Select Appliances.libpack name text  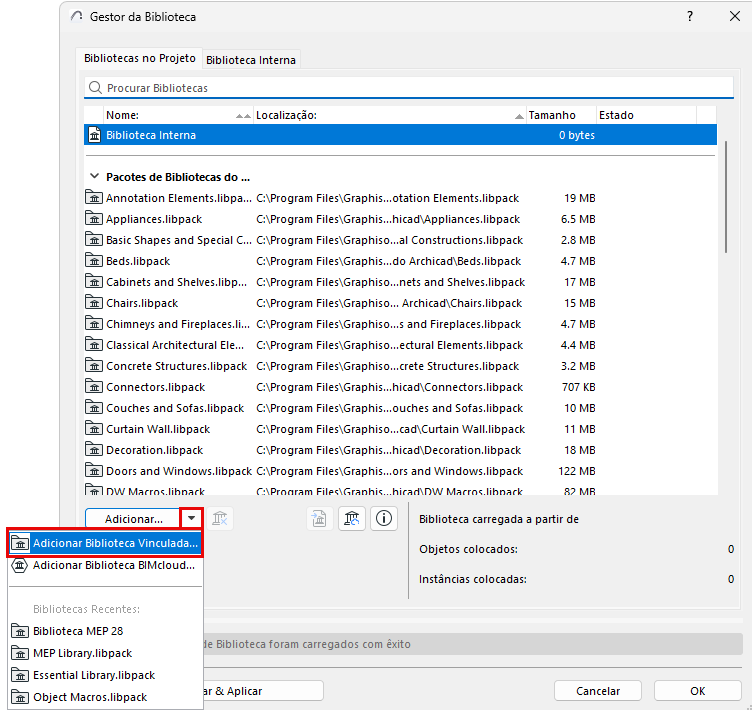click(154, 219)
